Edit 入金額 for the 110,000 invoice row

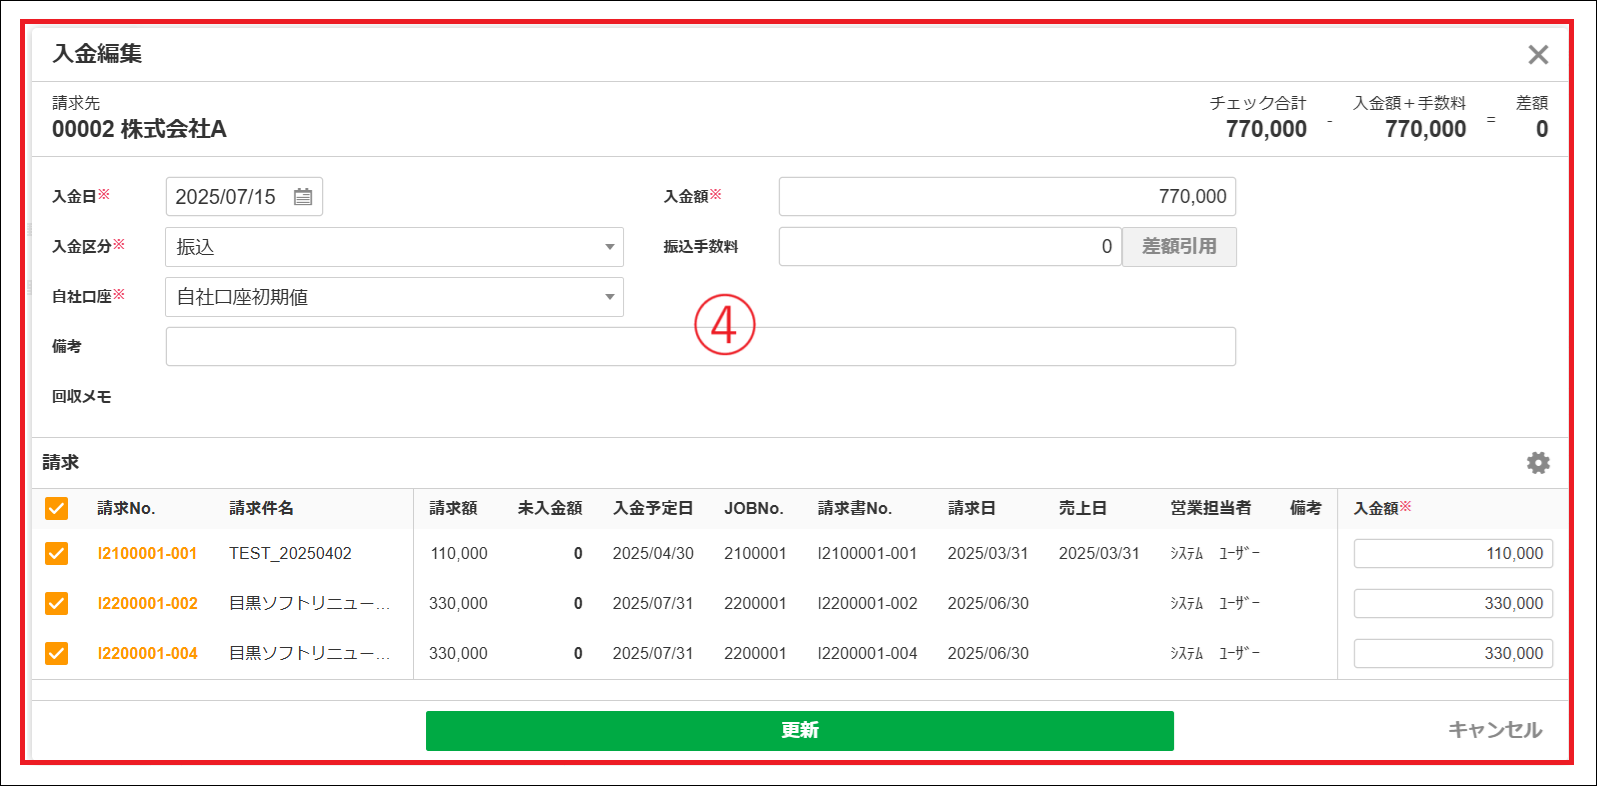coord(1452,554)
